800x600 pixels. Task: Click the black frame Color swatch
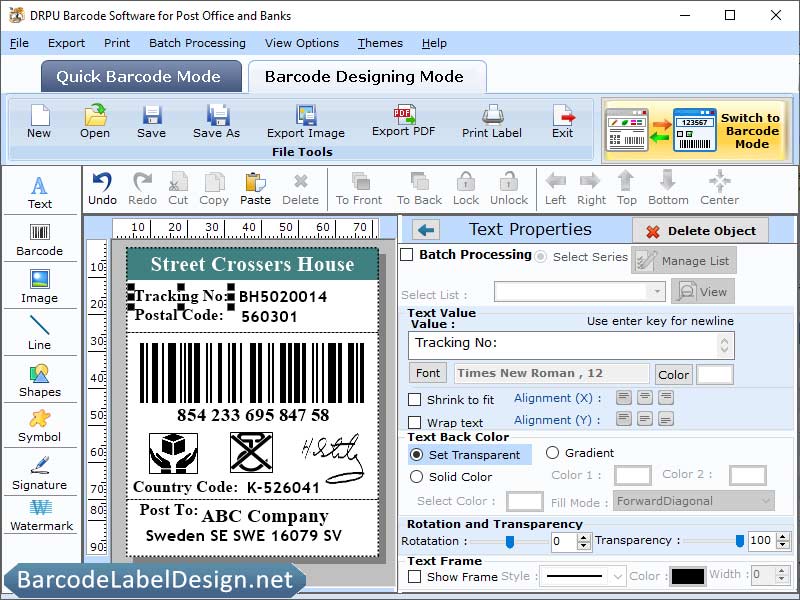688,577
